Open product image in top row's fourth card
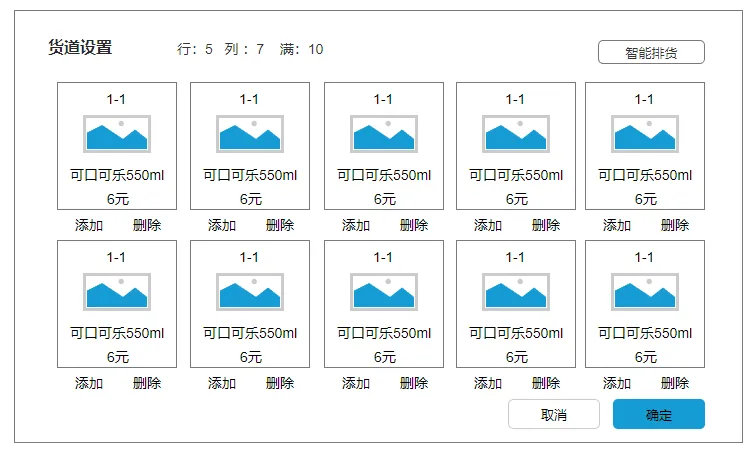The width and height of the screenshot is (755, 453). (x=516, y=134)
